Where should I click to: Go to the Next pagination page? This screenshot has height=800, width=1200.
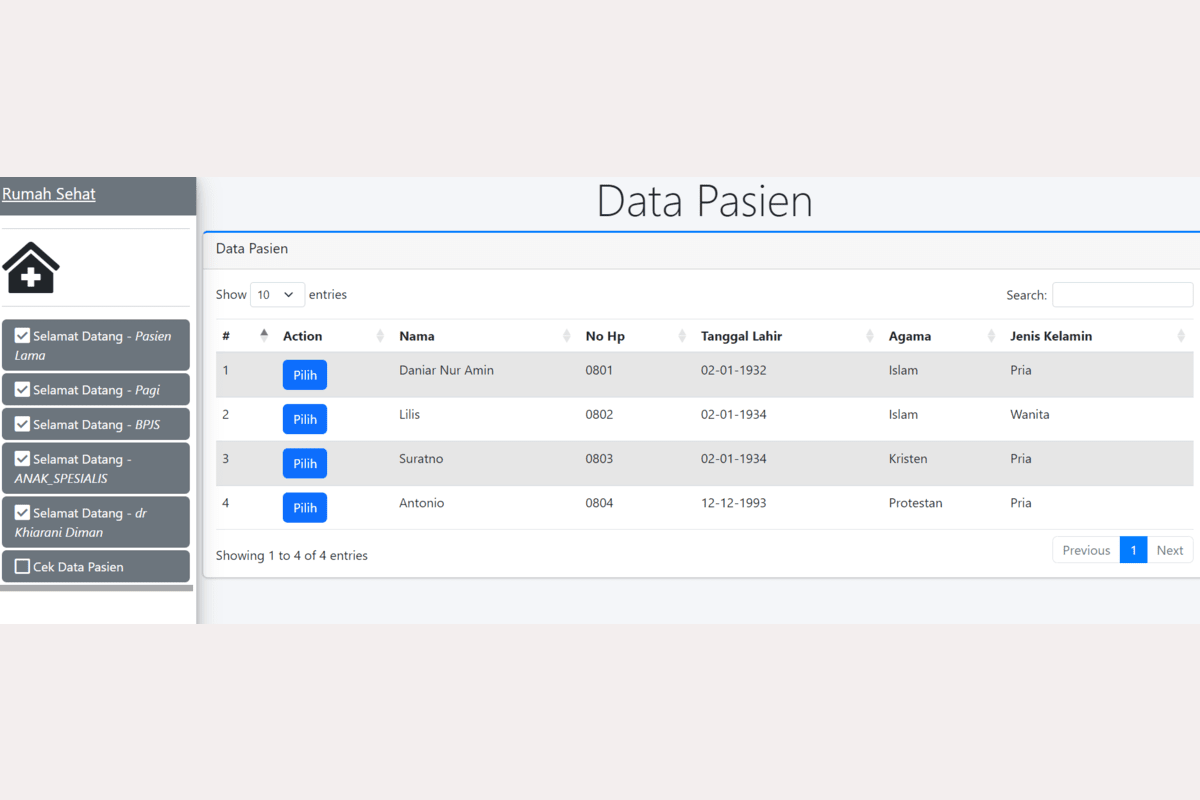[1169, 550]
